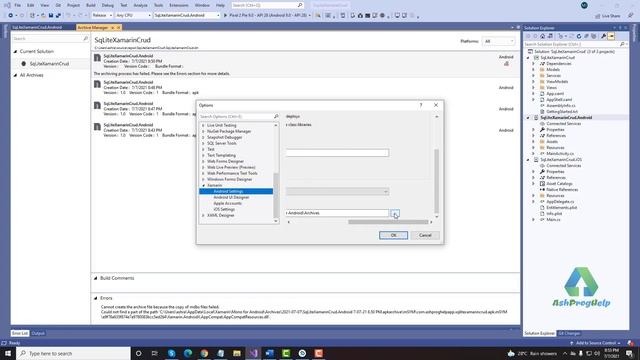Switch to the Output tab

(x=38, y=333)
